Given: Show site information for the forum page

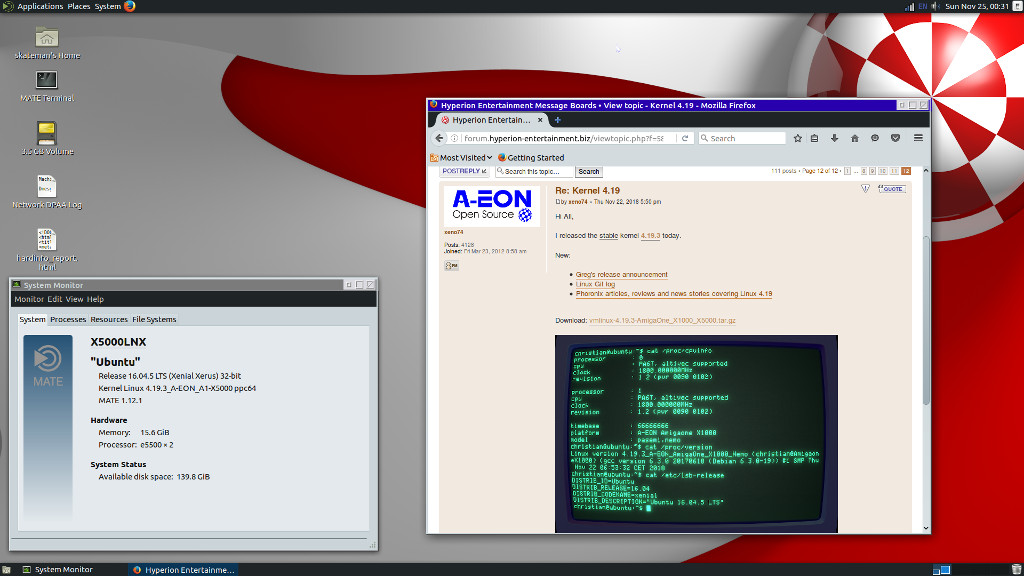Looking at the screenshot, I should [455, 138].
